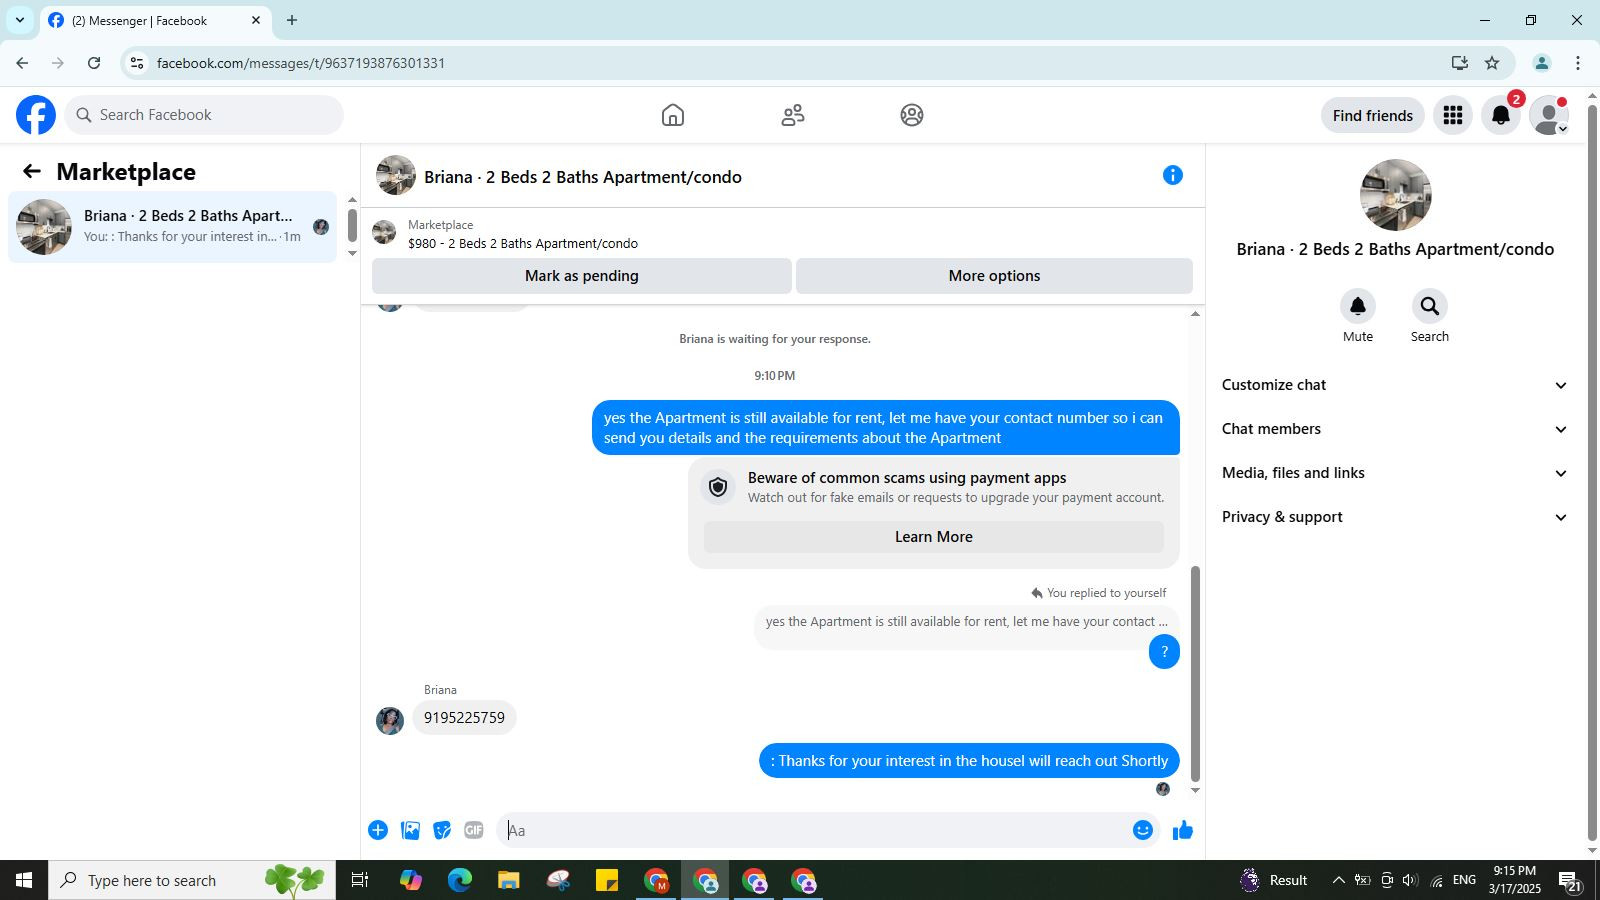Go back from Marketplace chats
This screenshot has height=900, width=1600.
pos(32,172)
